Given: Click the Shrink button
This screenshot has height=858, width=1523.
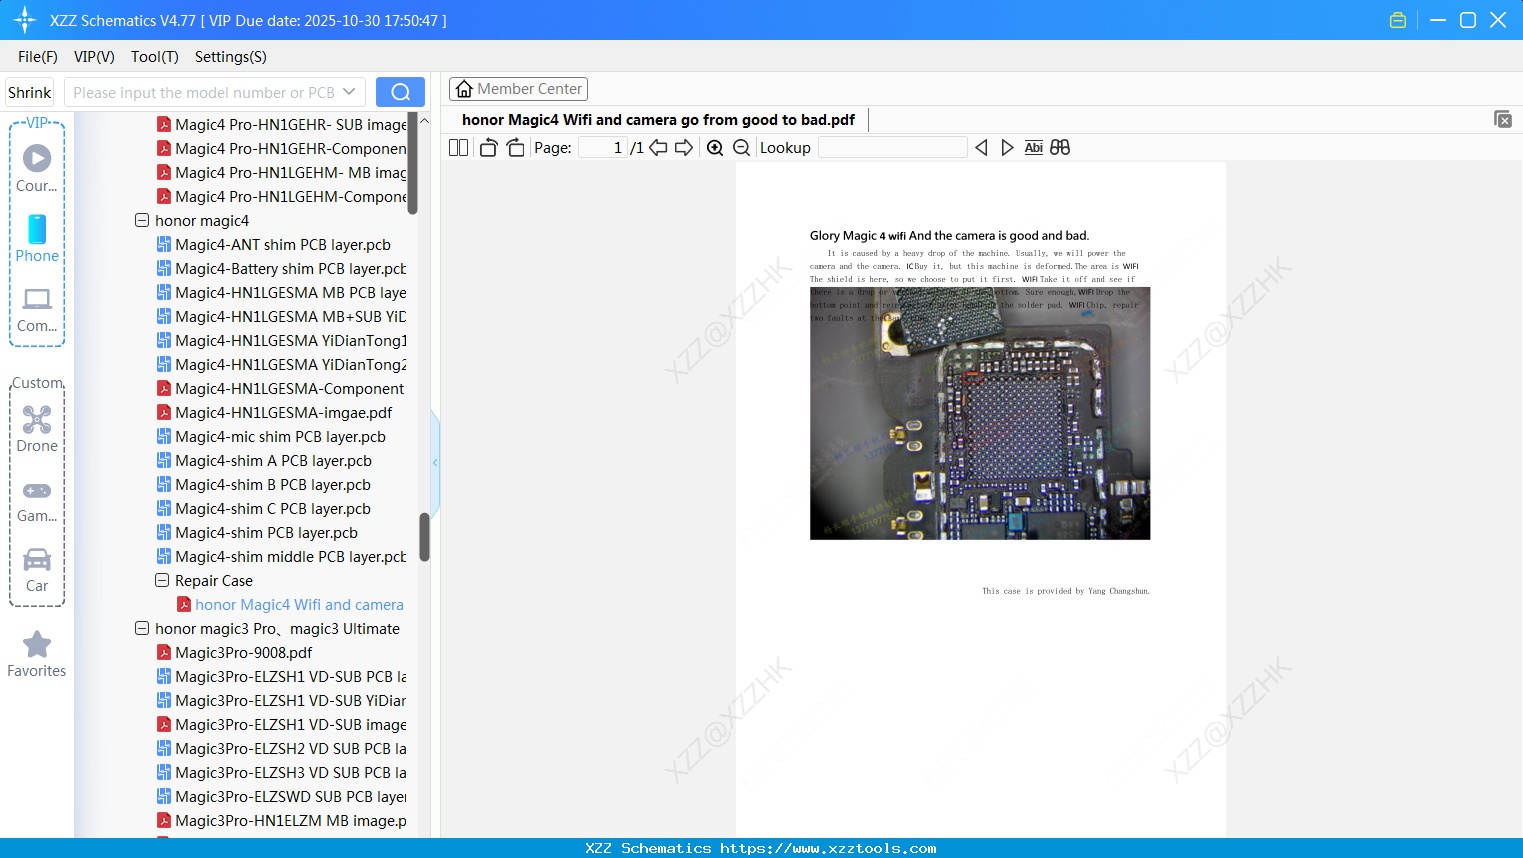Looking at the screenshot, I should (x=29, y=92).
